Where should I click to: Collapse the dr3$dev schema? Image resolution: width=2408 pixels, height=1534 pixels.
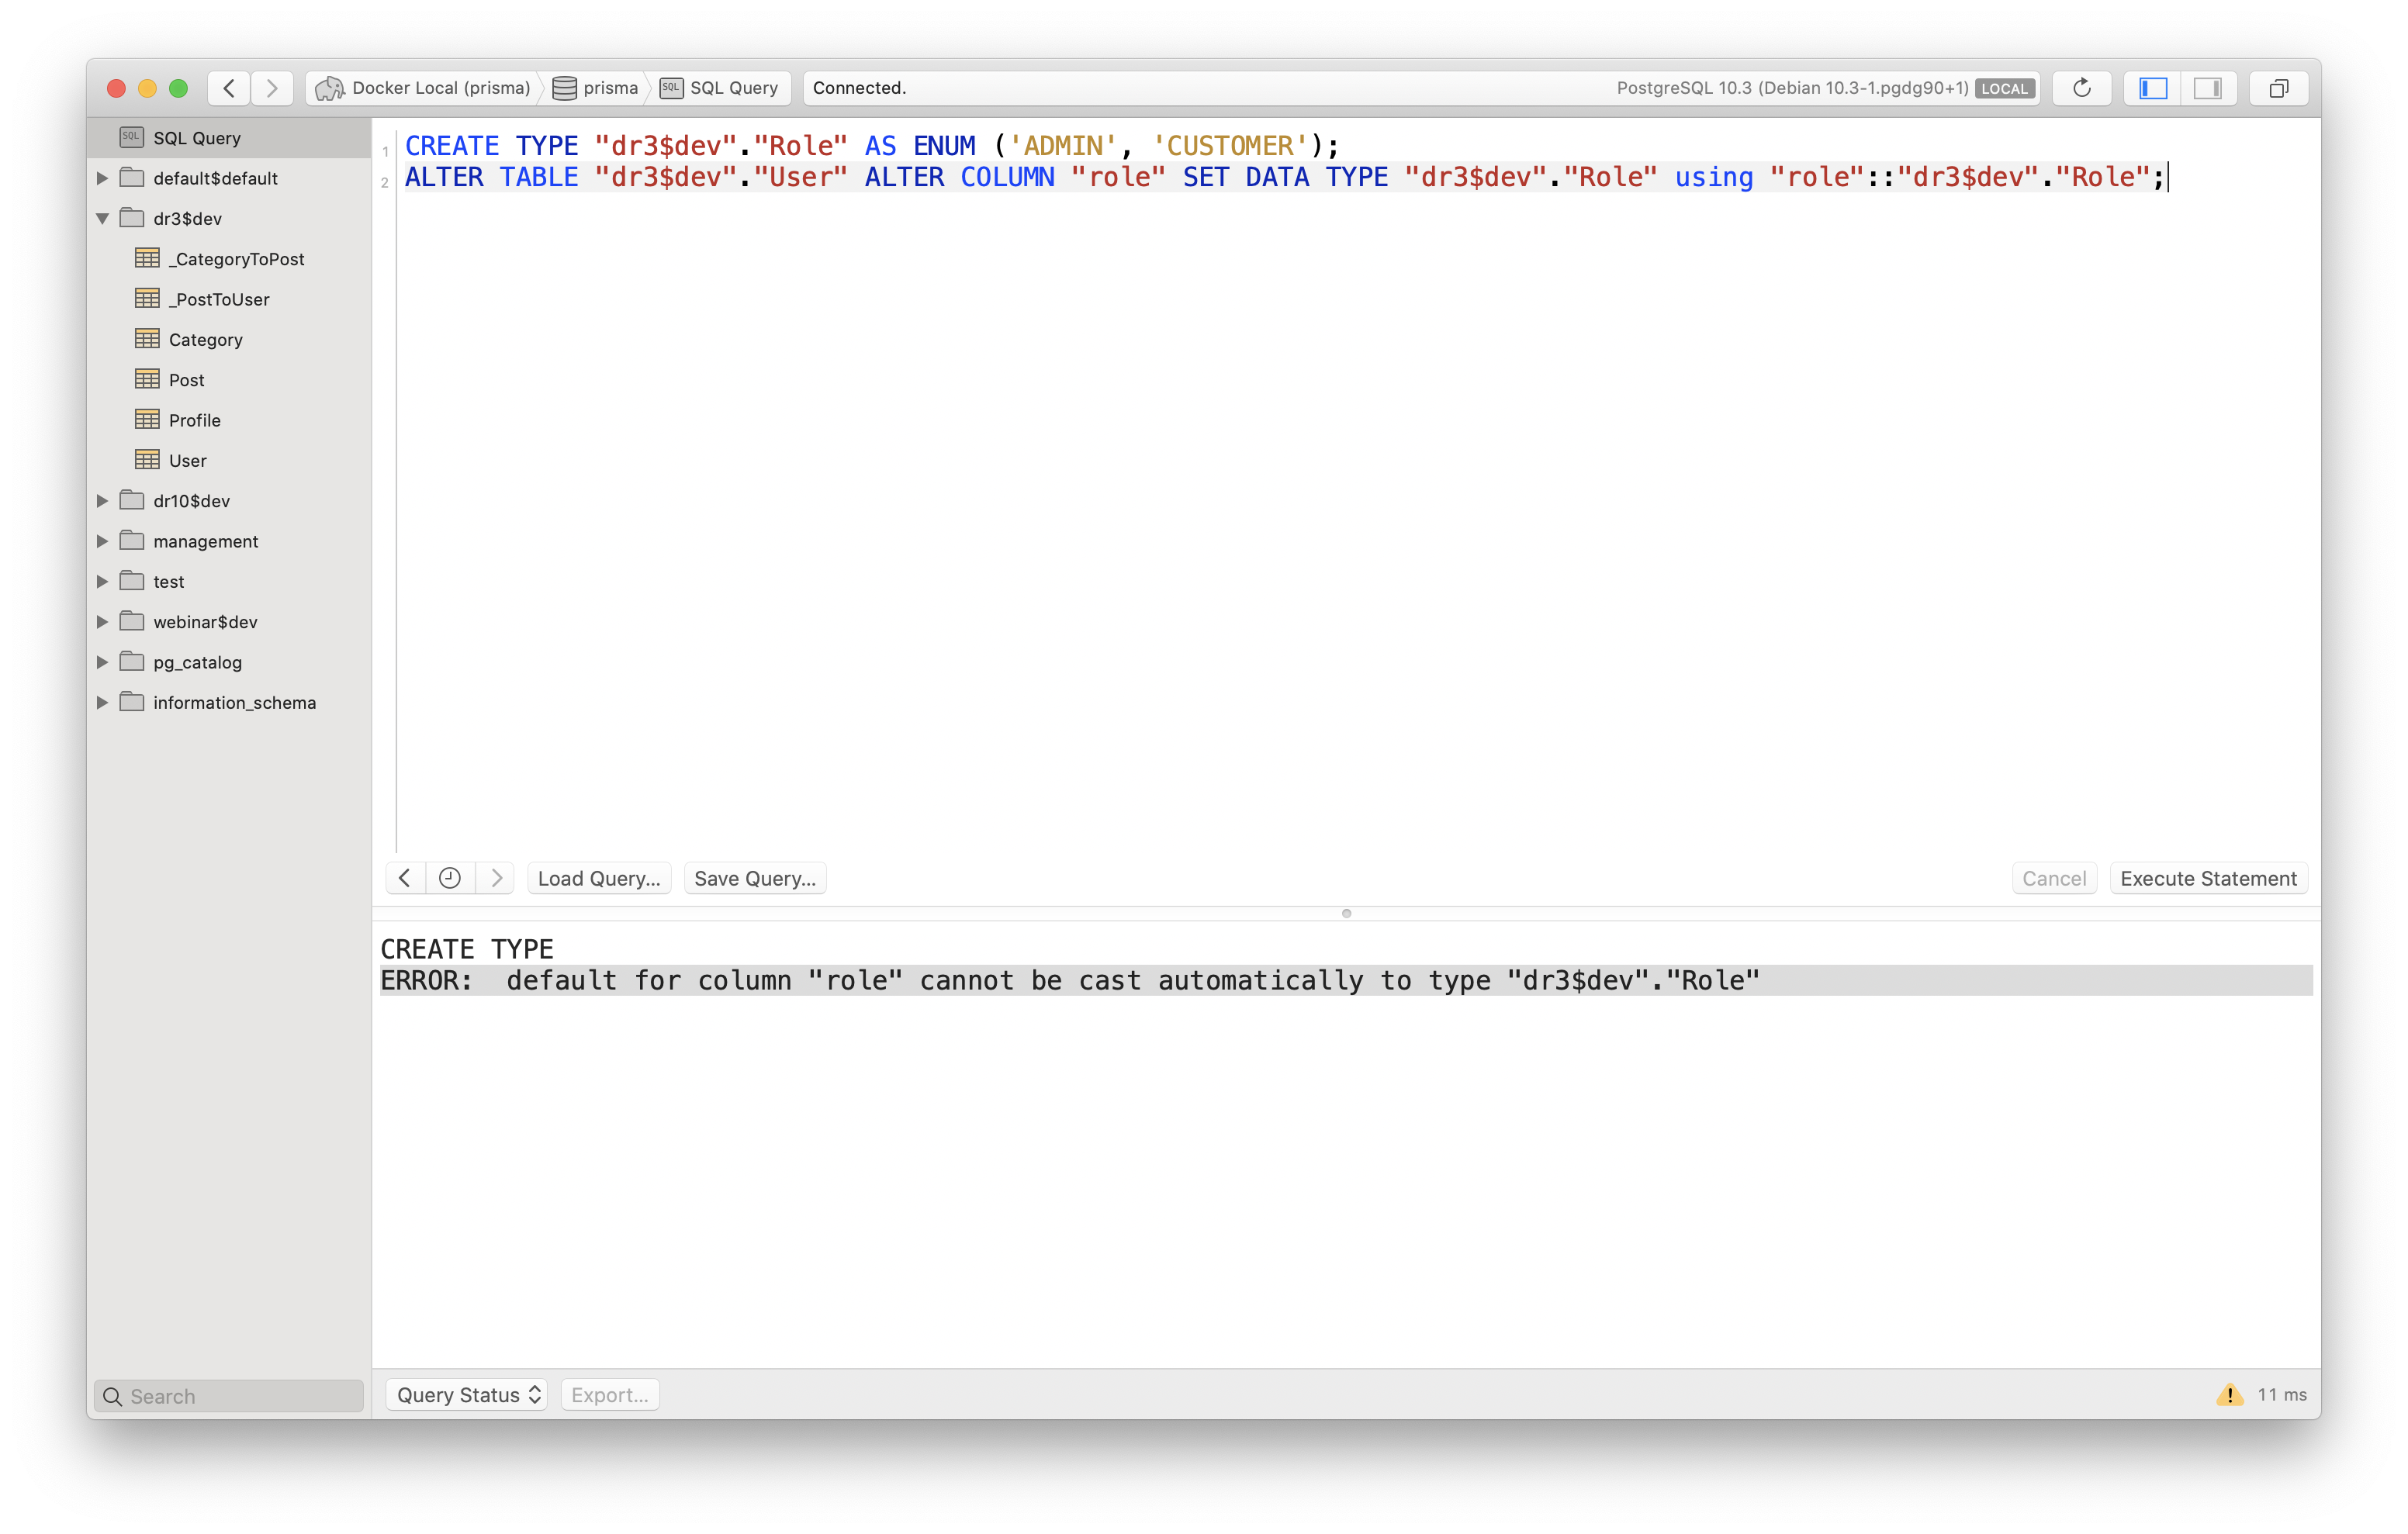tap(103, 218)
